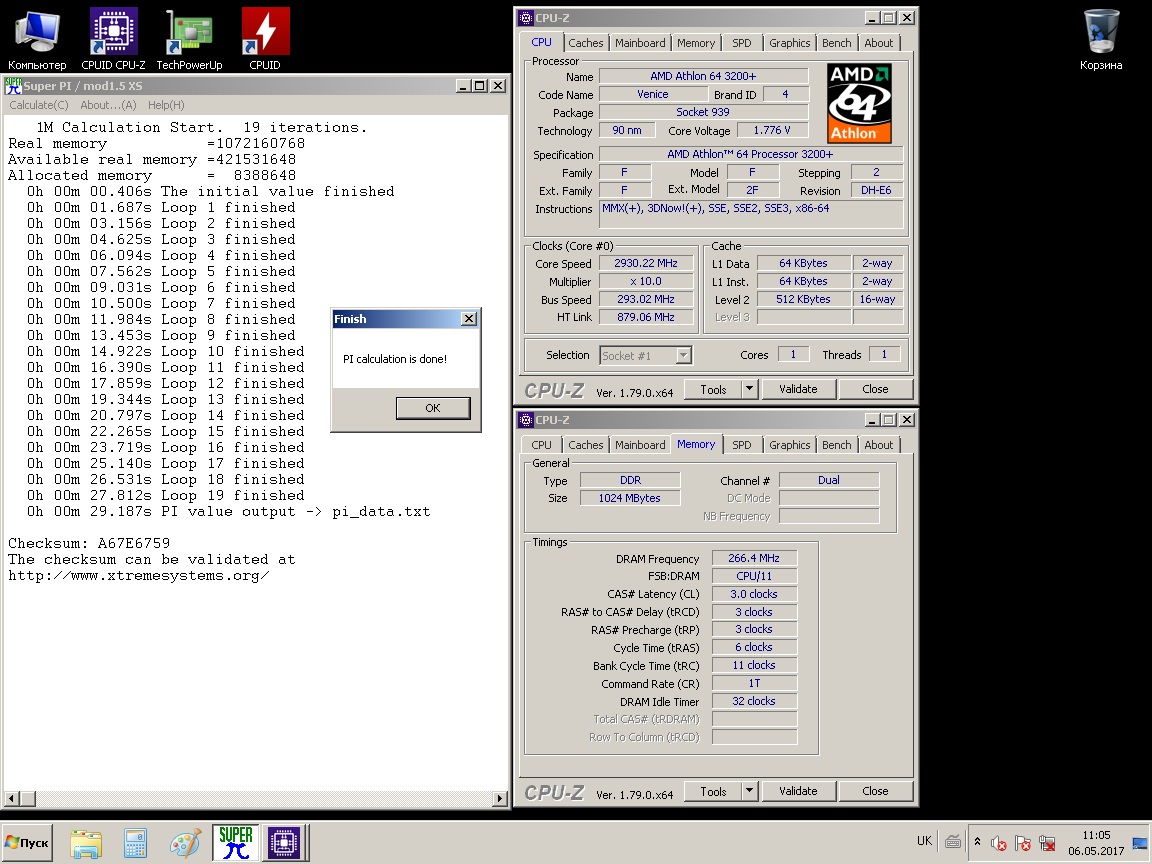Click Close in bottom CPU-Z
The height and width of the screenshot is (864, 1152).
click(x=875, y=791)
